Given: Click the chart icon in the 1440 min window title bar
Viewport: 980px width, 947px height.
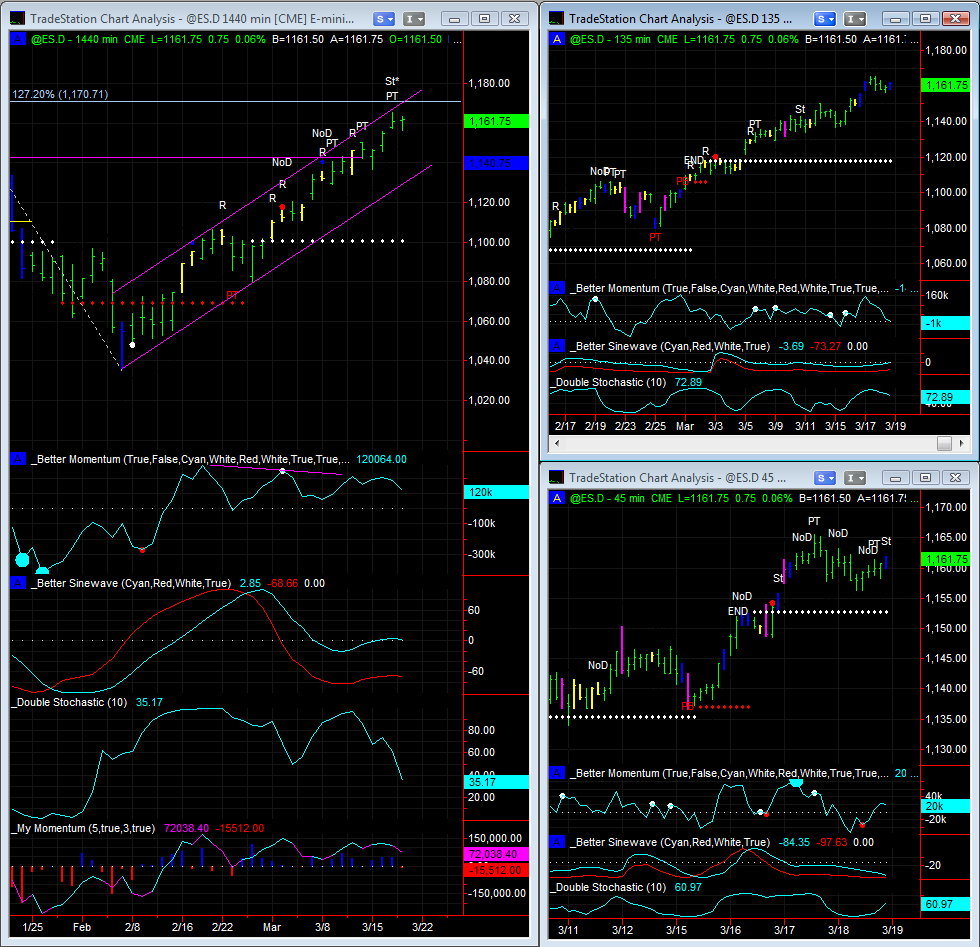Looking at the screenshot, I should (x=18, y=19).
